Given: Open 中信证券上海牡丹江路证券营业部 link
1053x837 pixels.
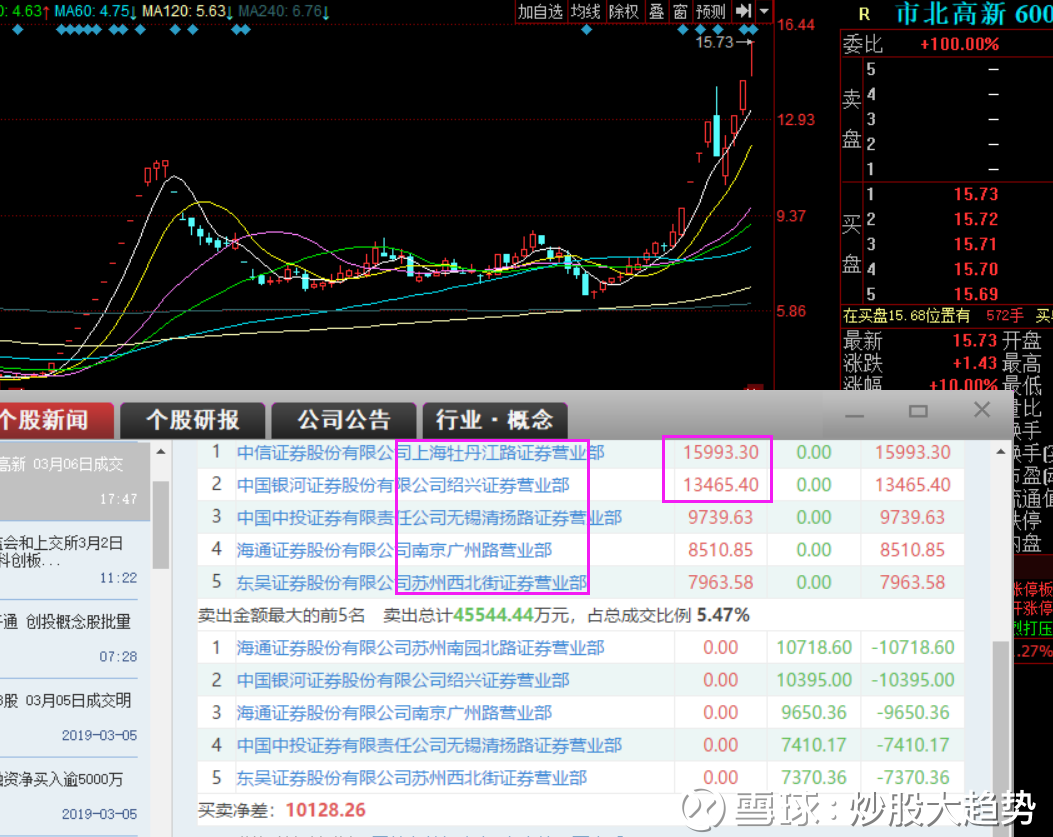Looking at the screenshot, I should (420, 453).
